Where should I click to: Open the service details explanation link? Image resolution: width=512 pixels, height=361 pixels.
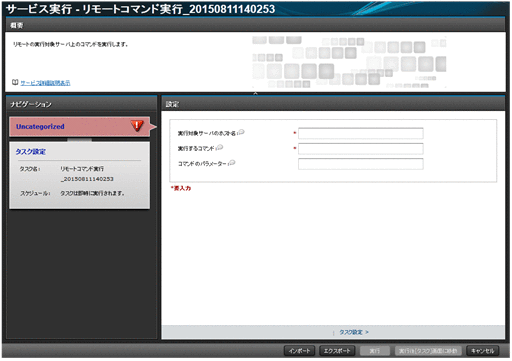(x=45, y=83)
